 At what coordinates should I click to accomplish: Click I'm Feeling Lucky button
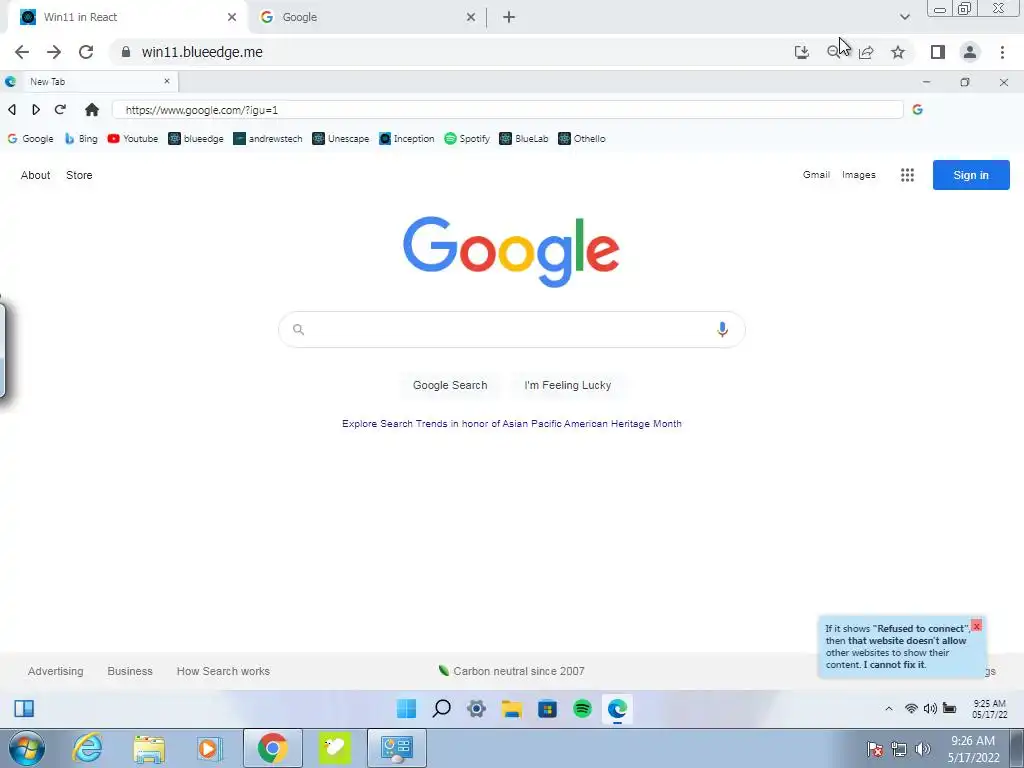pos(568,385)
